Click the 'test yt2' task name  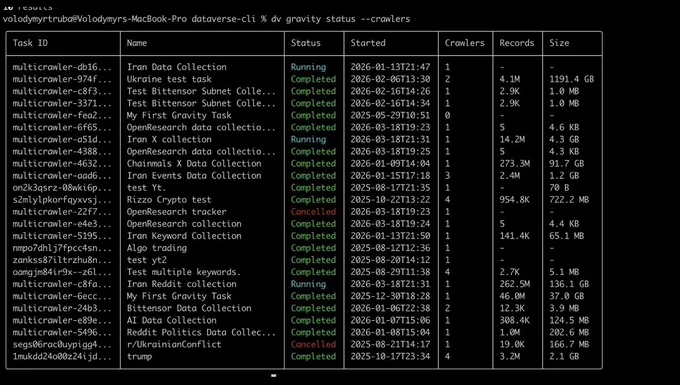tap(147, 260)
